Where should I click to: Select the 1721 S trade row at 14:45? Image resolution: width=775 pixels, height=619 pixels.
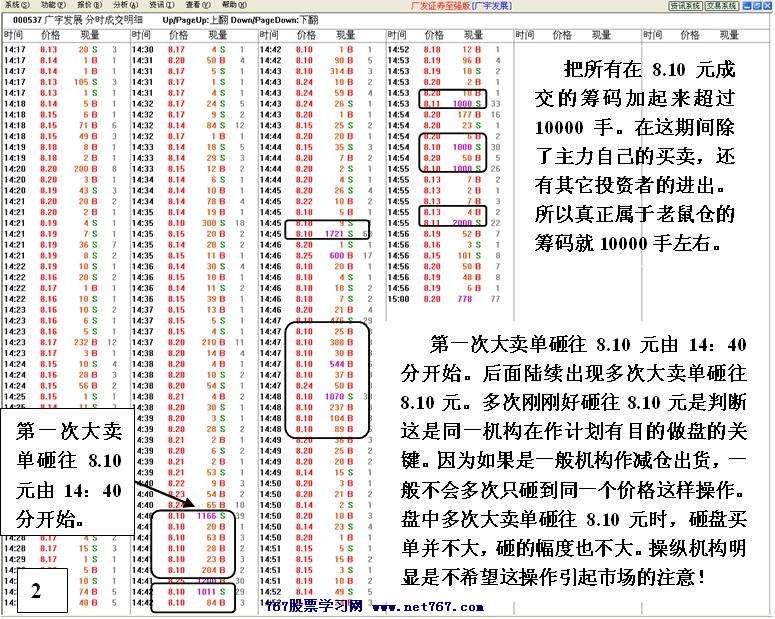pyautogui.click(x=327, y=231)
